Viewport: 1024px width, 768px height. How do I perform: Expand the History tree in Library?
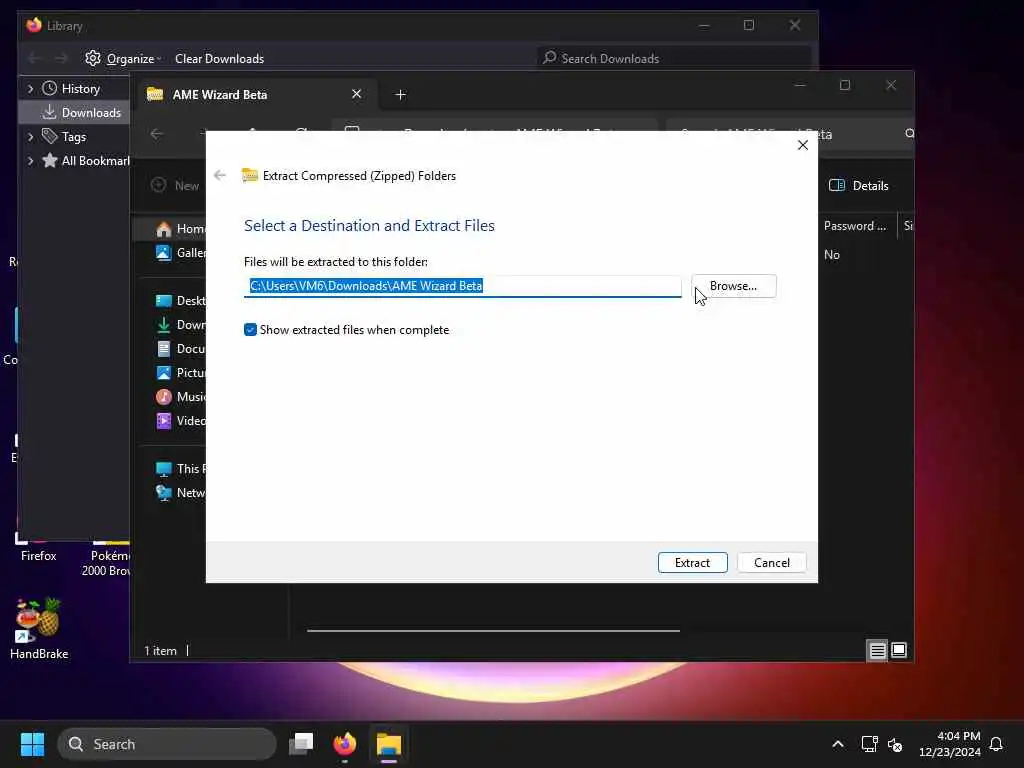point(30,89)
